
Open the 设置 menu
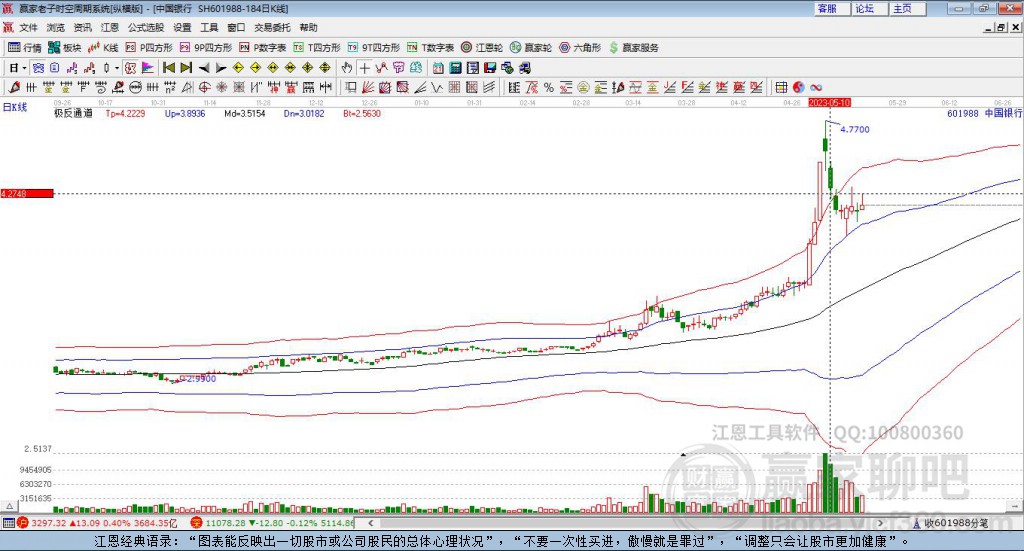[x=182, y=27]
